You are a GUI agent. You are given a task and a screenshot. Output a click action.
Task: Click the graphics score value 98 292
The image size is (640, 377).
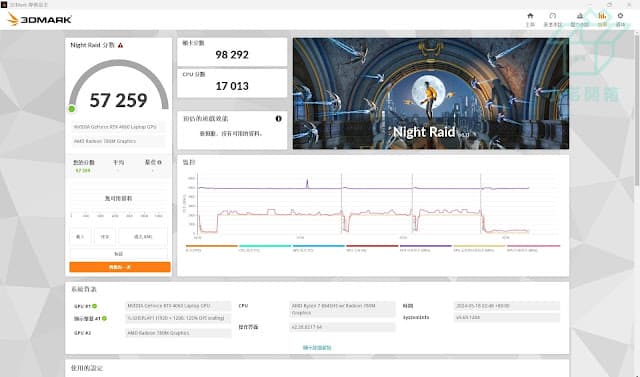[232, 55]
